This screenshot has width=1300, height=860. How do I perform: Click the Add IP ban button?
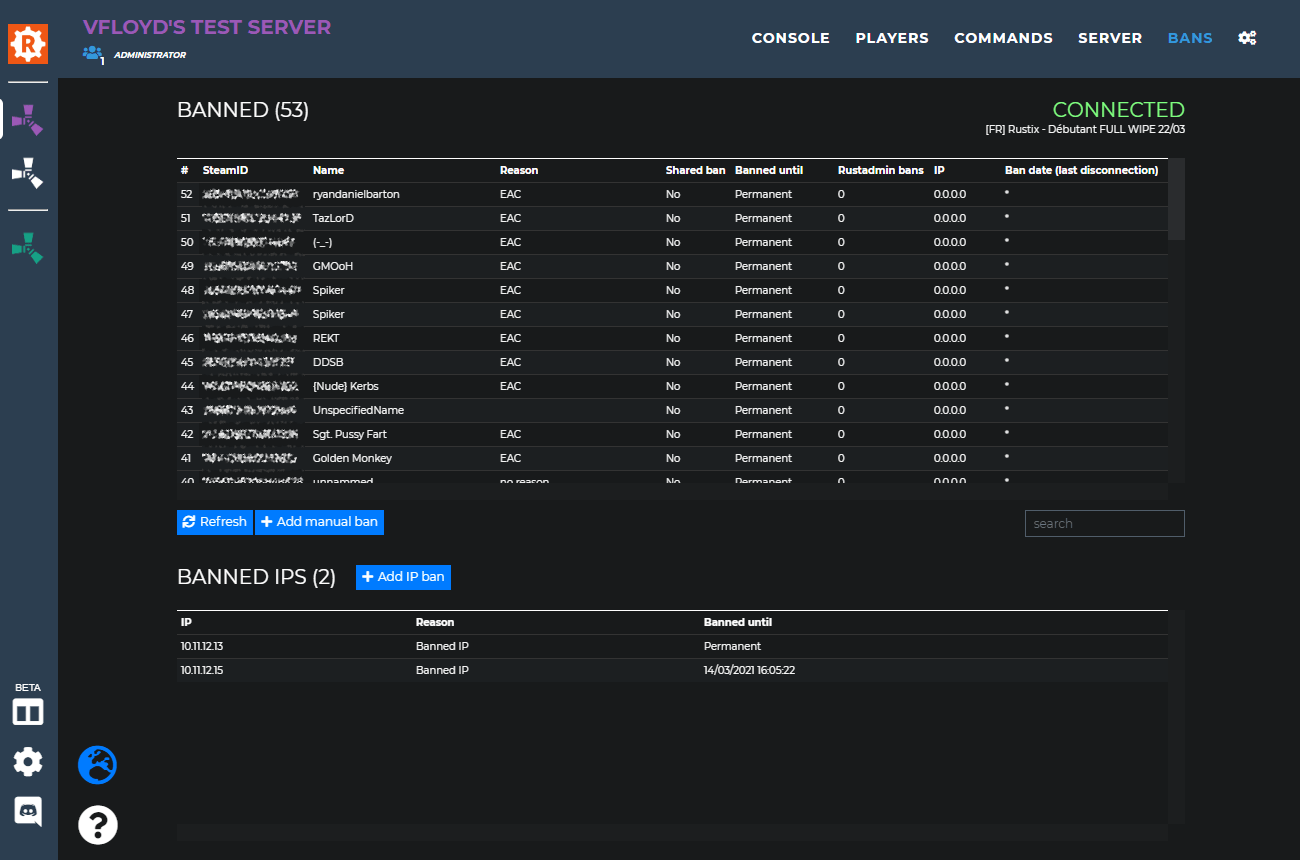[x=403, y=577]
